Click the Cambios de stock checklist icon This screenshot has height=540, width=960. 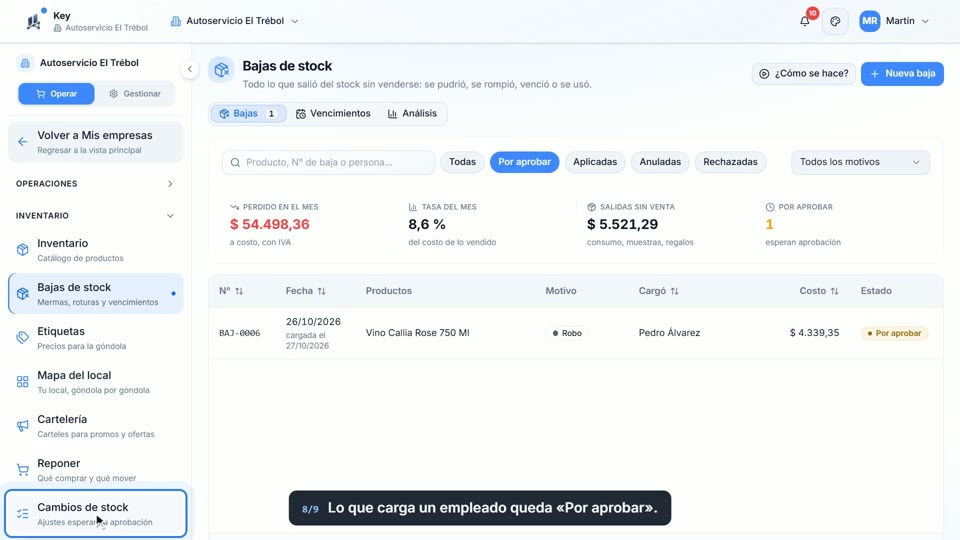pyautogui.click(x=23, y=514)
